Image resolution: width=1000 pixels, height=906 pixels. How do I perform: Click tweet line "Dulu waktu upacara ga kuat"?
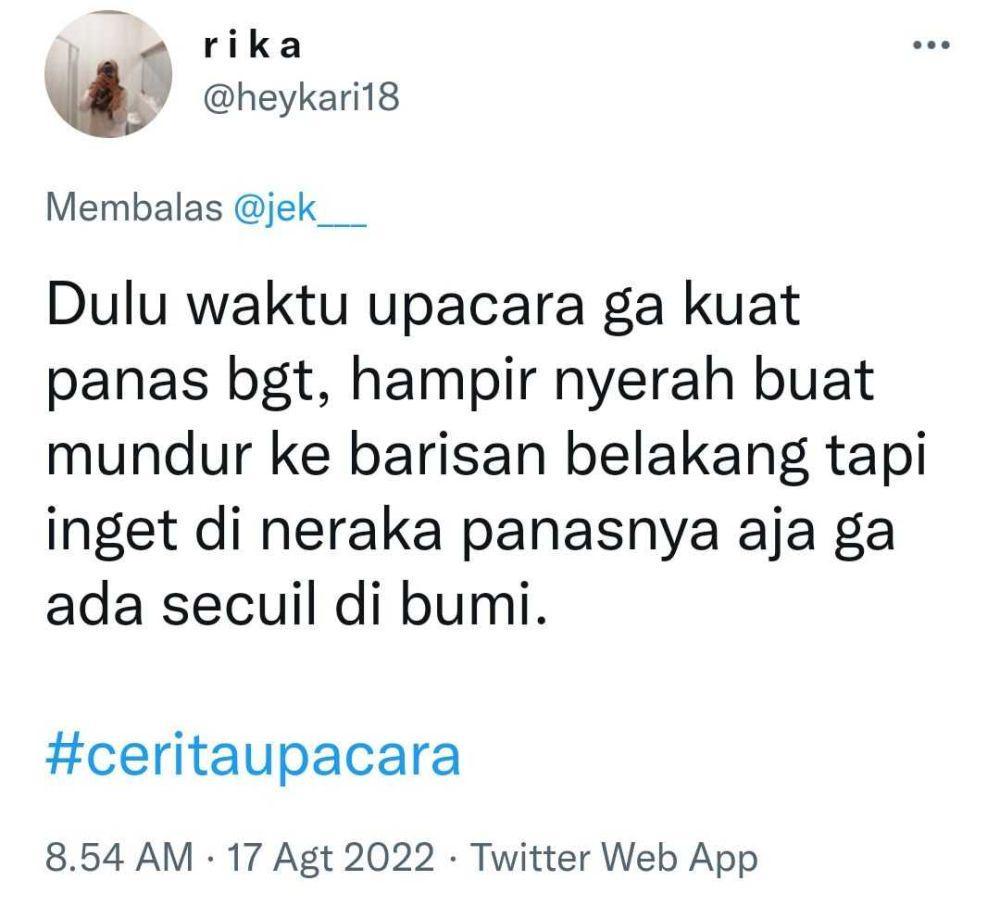tap(423, 308)
